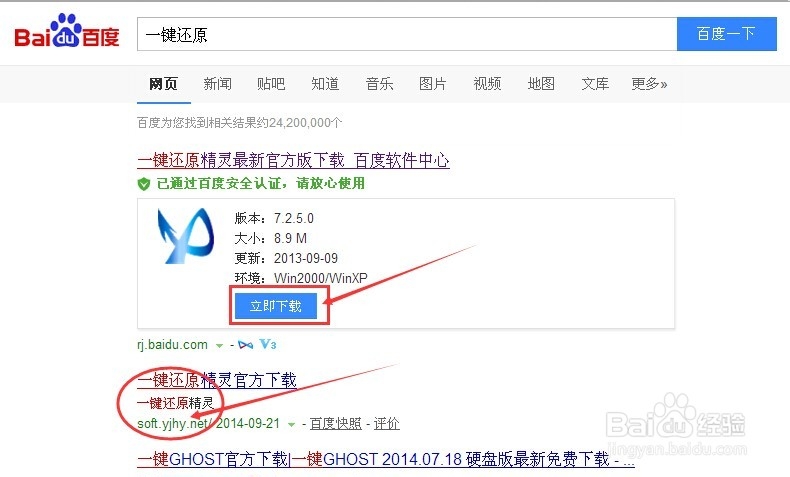Viewport: 790px width, 477px height.
Task: Switch to the 音乐 tab
Action: (379, 84)
